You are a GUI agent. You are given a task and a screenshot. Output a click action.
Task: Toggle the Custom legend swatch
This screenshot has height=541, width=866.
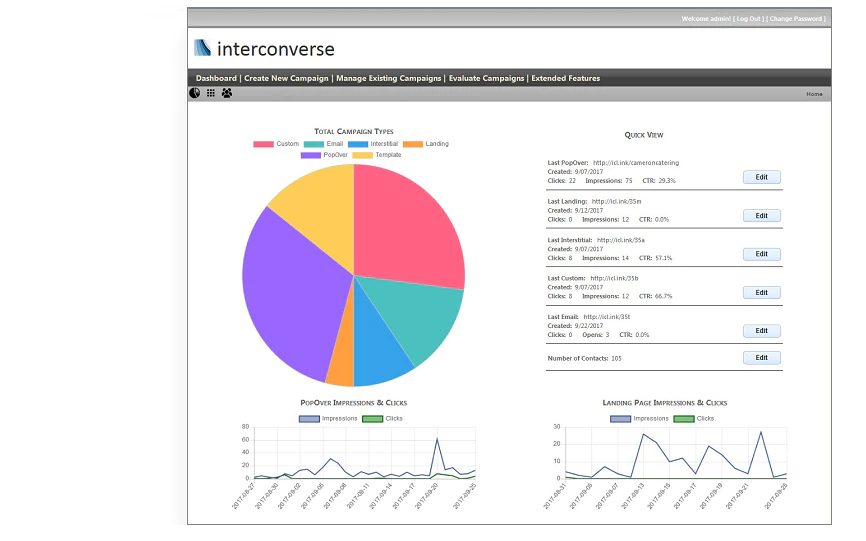(x=263, y=144)
